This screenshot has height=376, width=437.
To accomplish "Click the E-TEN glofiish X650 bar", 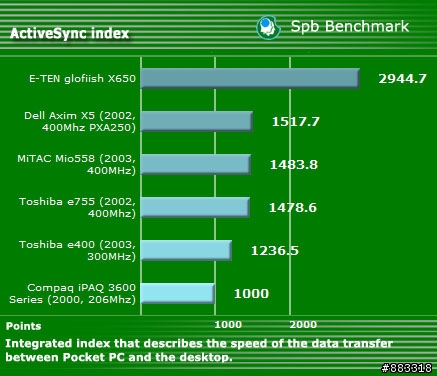I will tap(250, 79).
